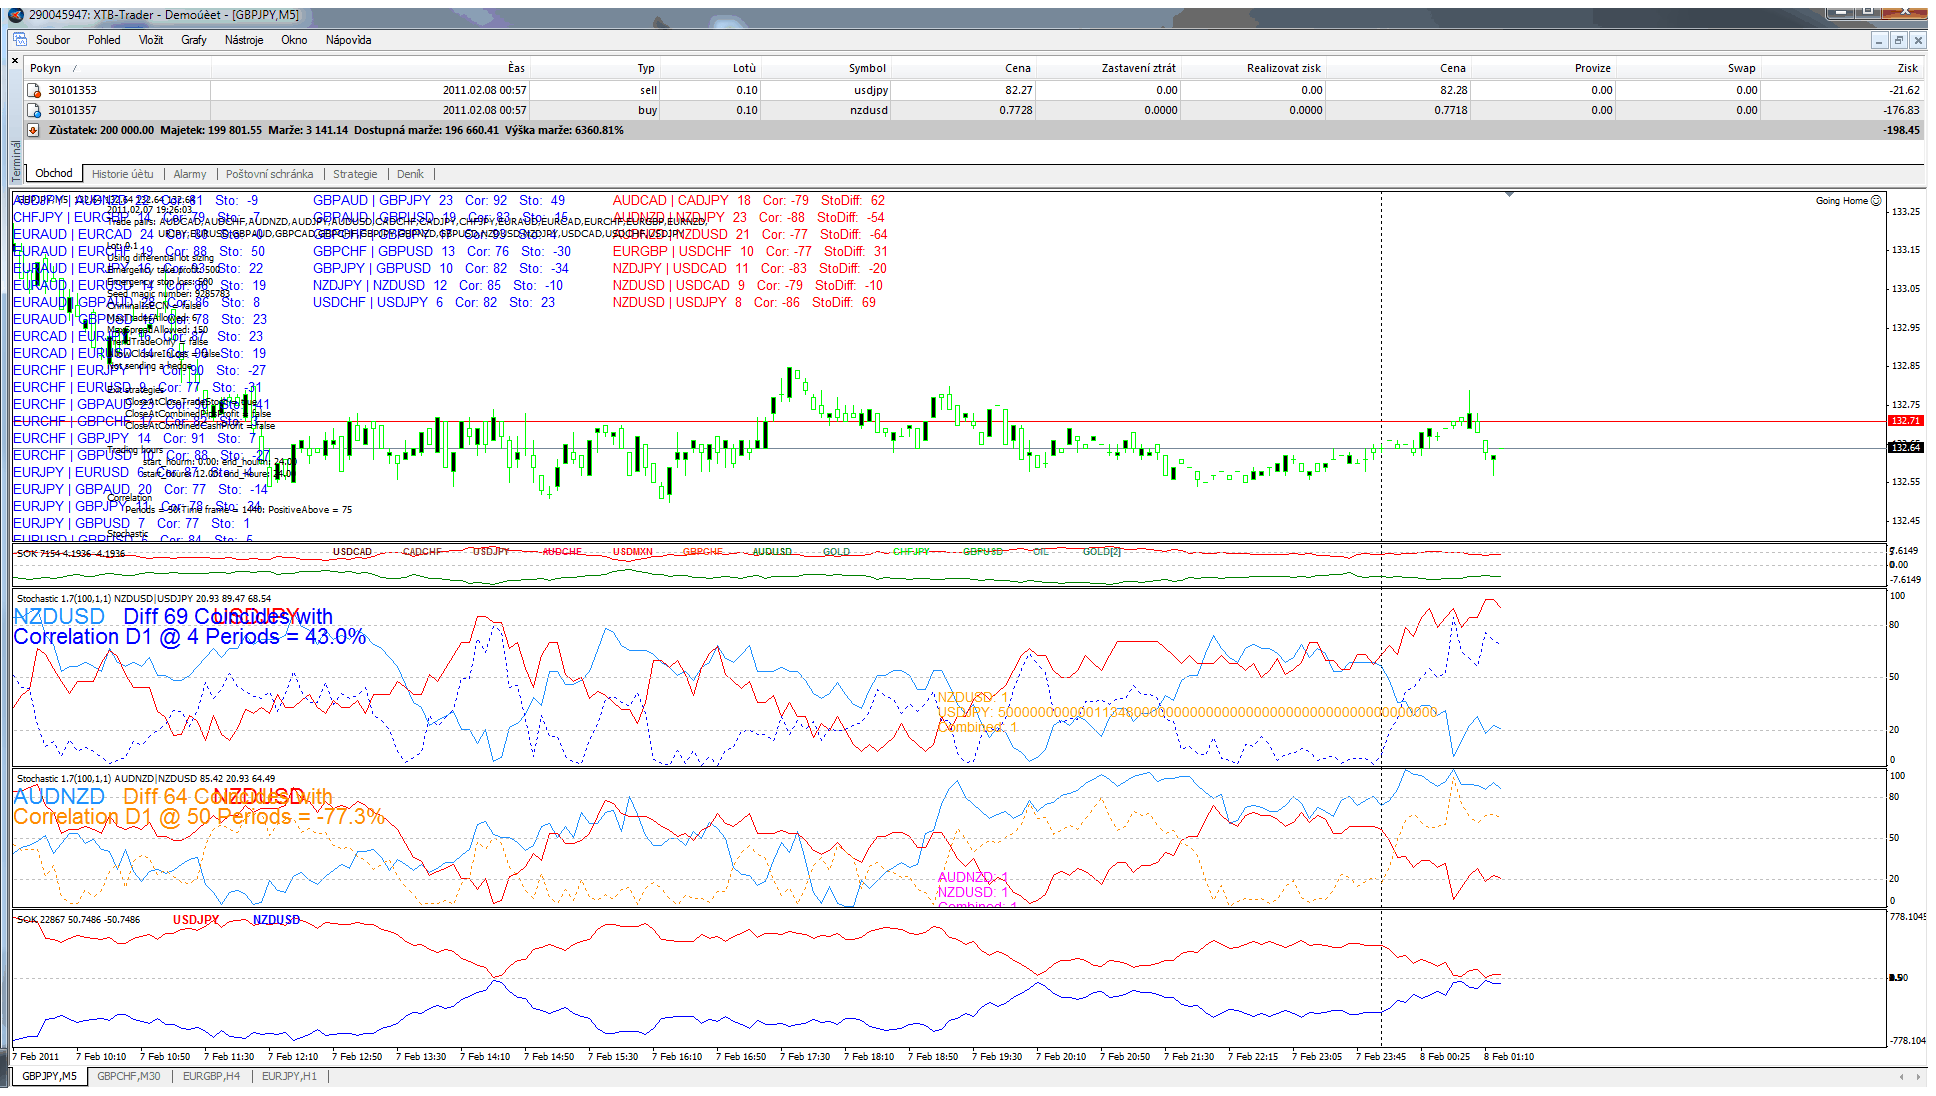Viewport: 1936px width, 1096px height.
Task: Switch to the Obchod terminal tab
Action: coord(54,173)
